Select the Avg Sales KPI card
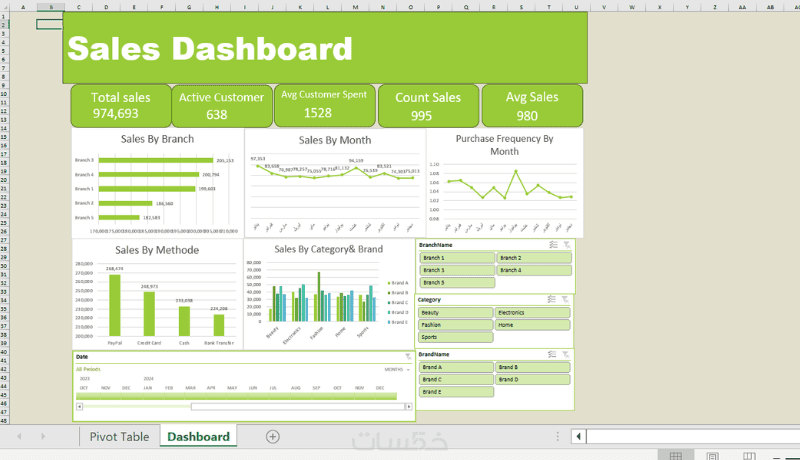 tap(532, 106)
